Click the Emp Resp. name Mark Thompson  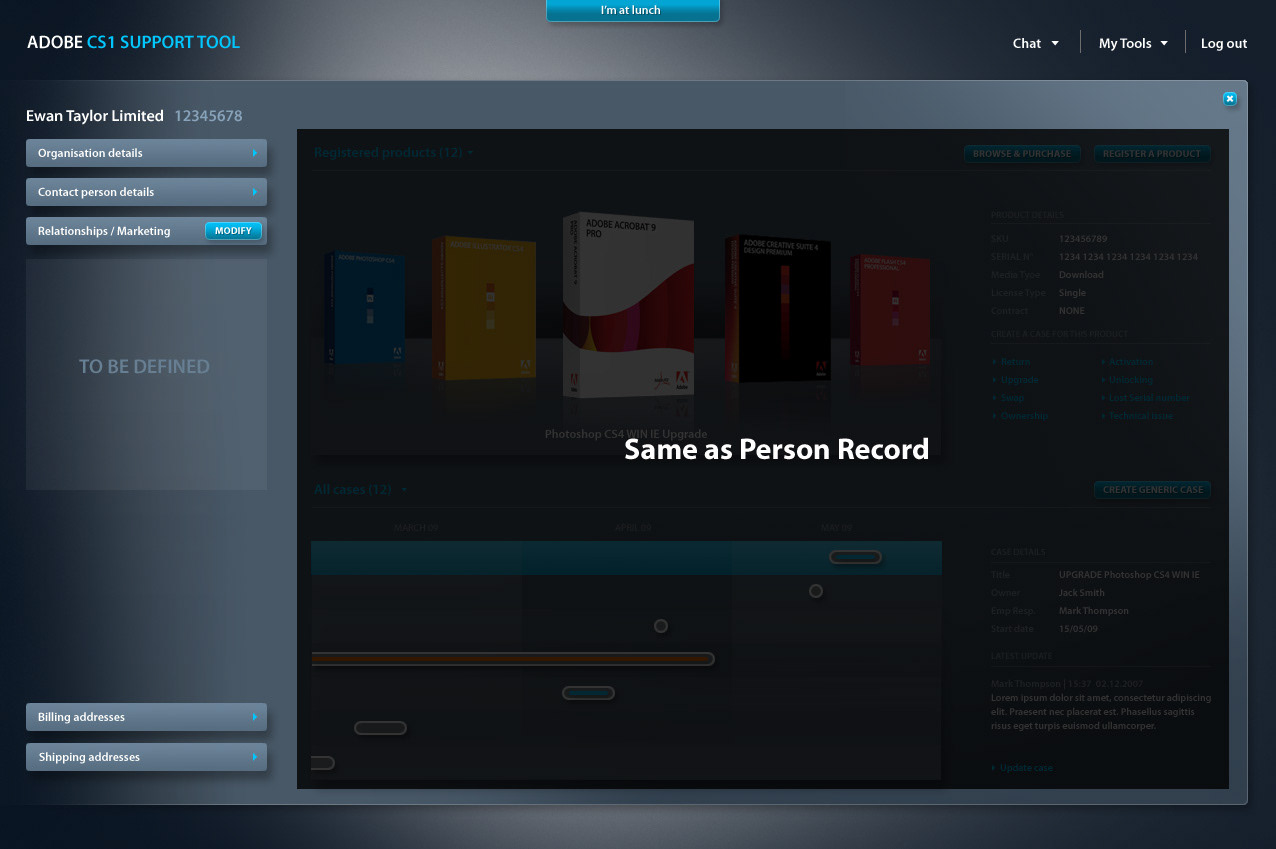tap(1094, 611)
